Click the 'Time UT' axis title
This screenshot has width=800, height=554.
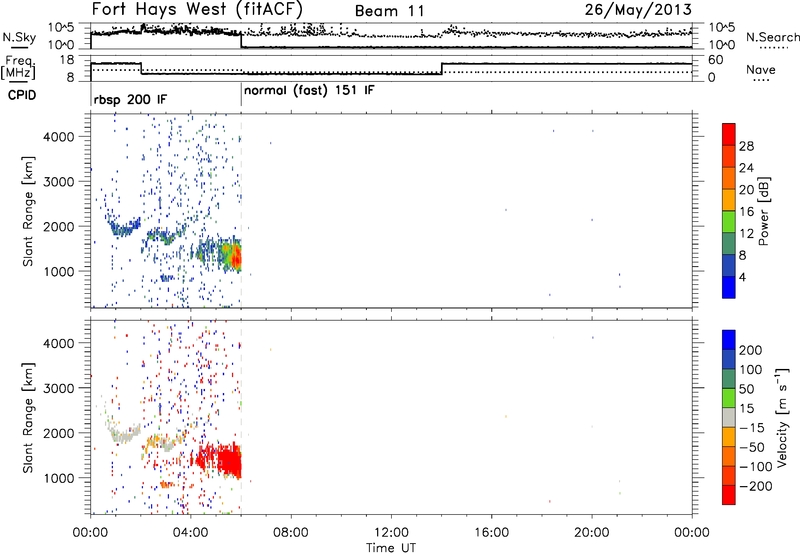coord(391,548)
